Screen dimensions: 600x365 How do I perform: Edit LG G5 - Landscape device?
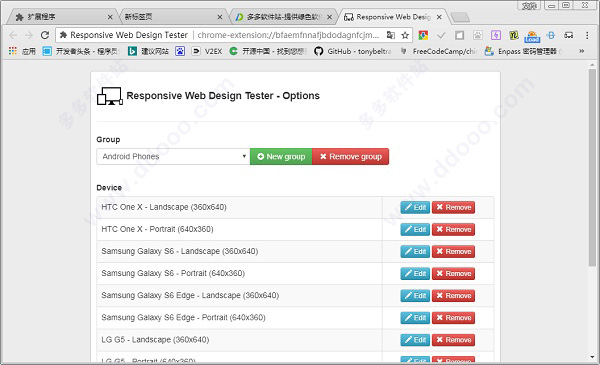(415, 340)
